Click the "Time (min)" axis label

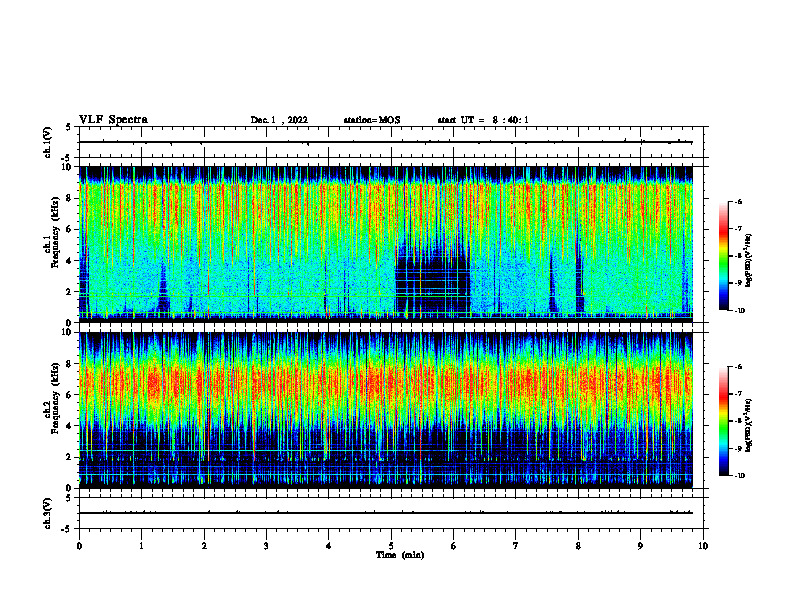pyautogui.click(x=400, y=555)
